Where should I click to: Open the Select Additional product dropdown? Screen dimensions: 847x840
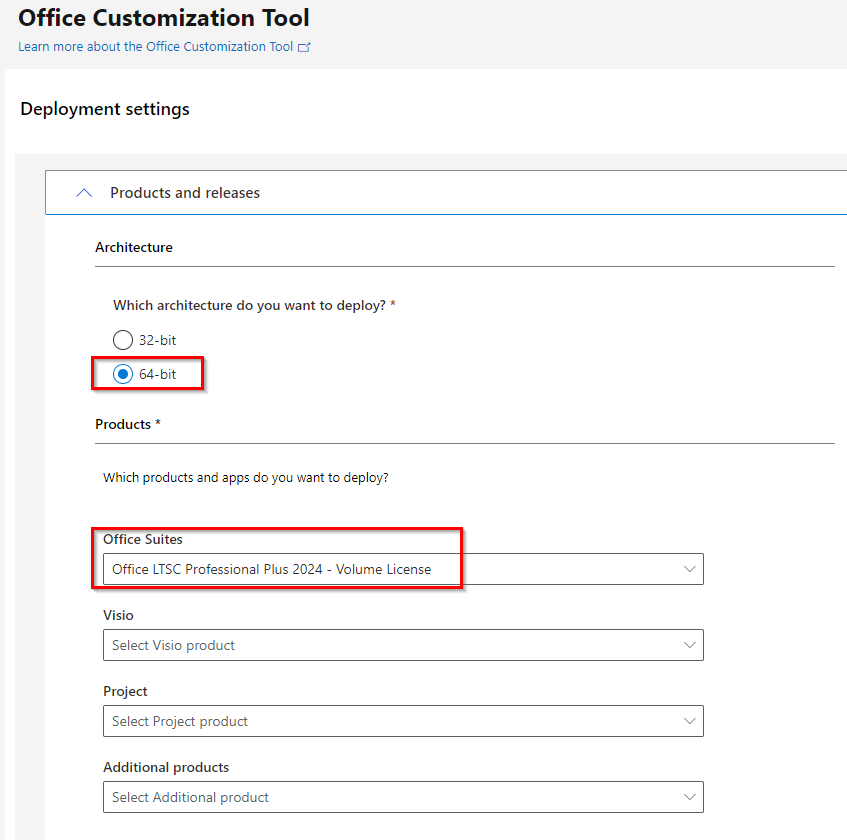click(x=403, y=797)
